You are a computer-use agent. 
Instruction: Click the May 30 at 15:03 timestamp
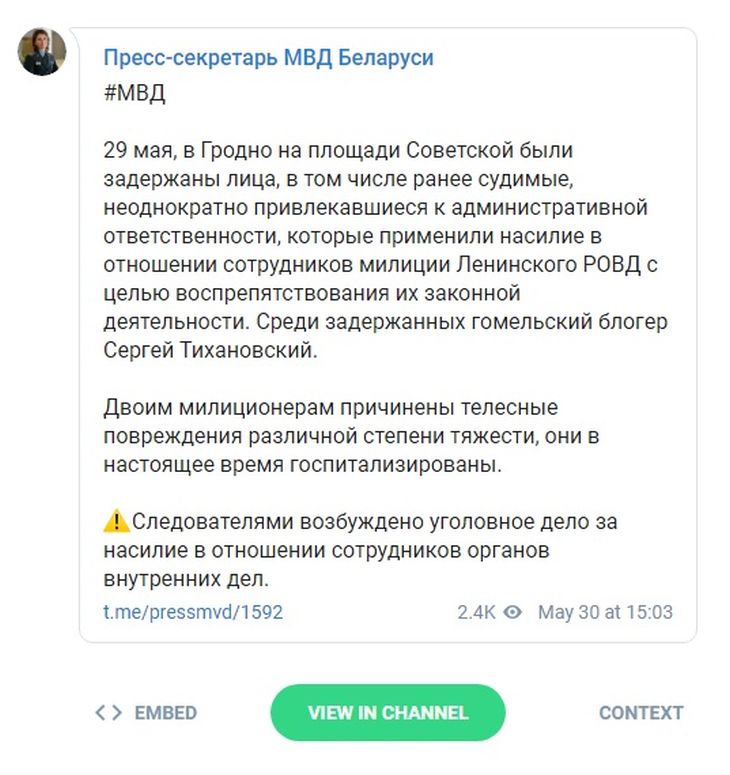point(605,612)
